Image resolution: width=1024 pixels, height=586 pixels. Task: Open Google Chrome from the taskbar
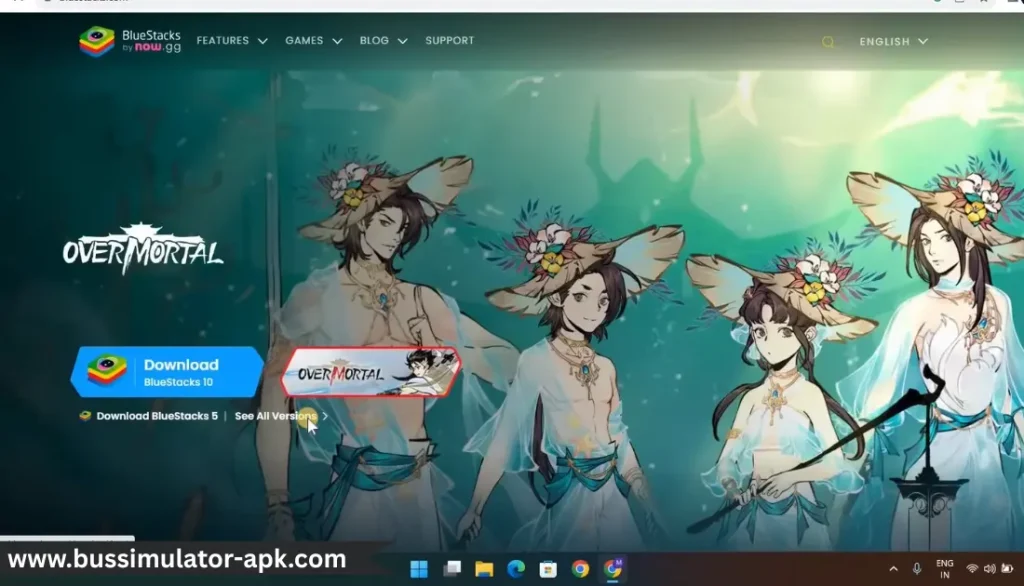581,568
